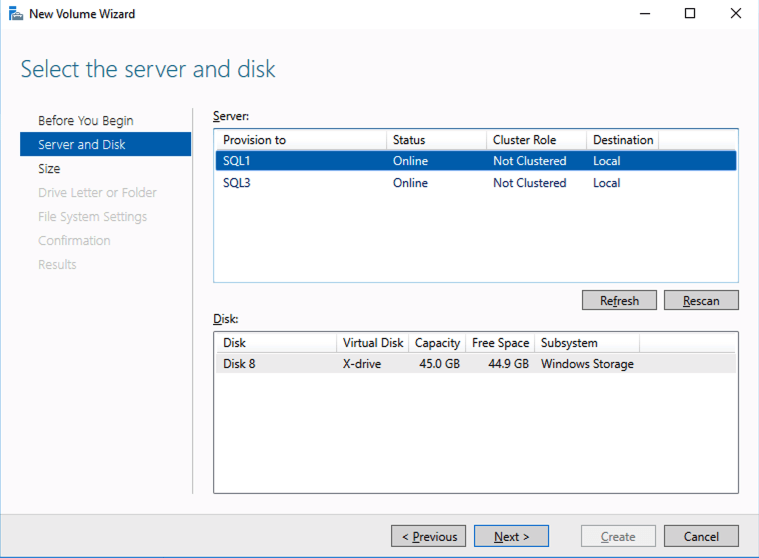
Task: Sort disks by Capacity column header
Action: coord(437,343)
